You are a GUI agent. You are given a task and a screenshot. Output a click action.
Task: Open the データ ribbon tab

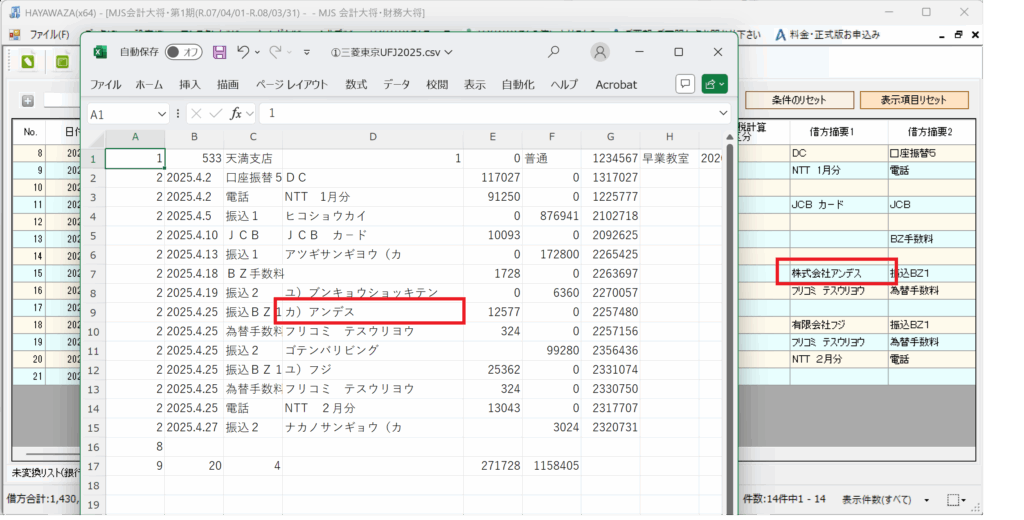pyautogui.click(x=396, y=85)
